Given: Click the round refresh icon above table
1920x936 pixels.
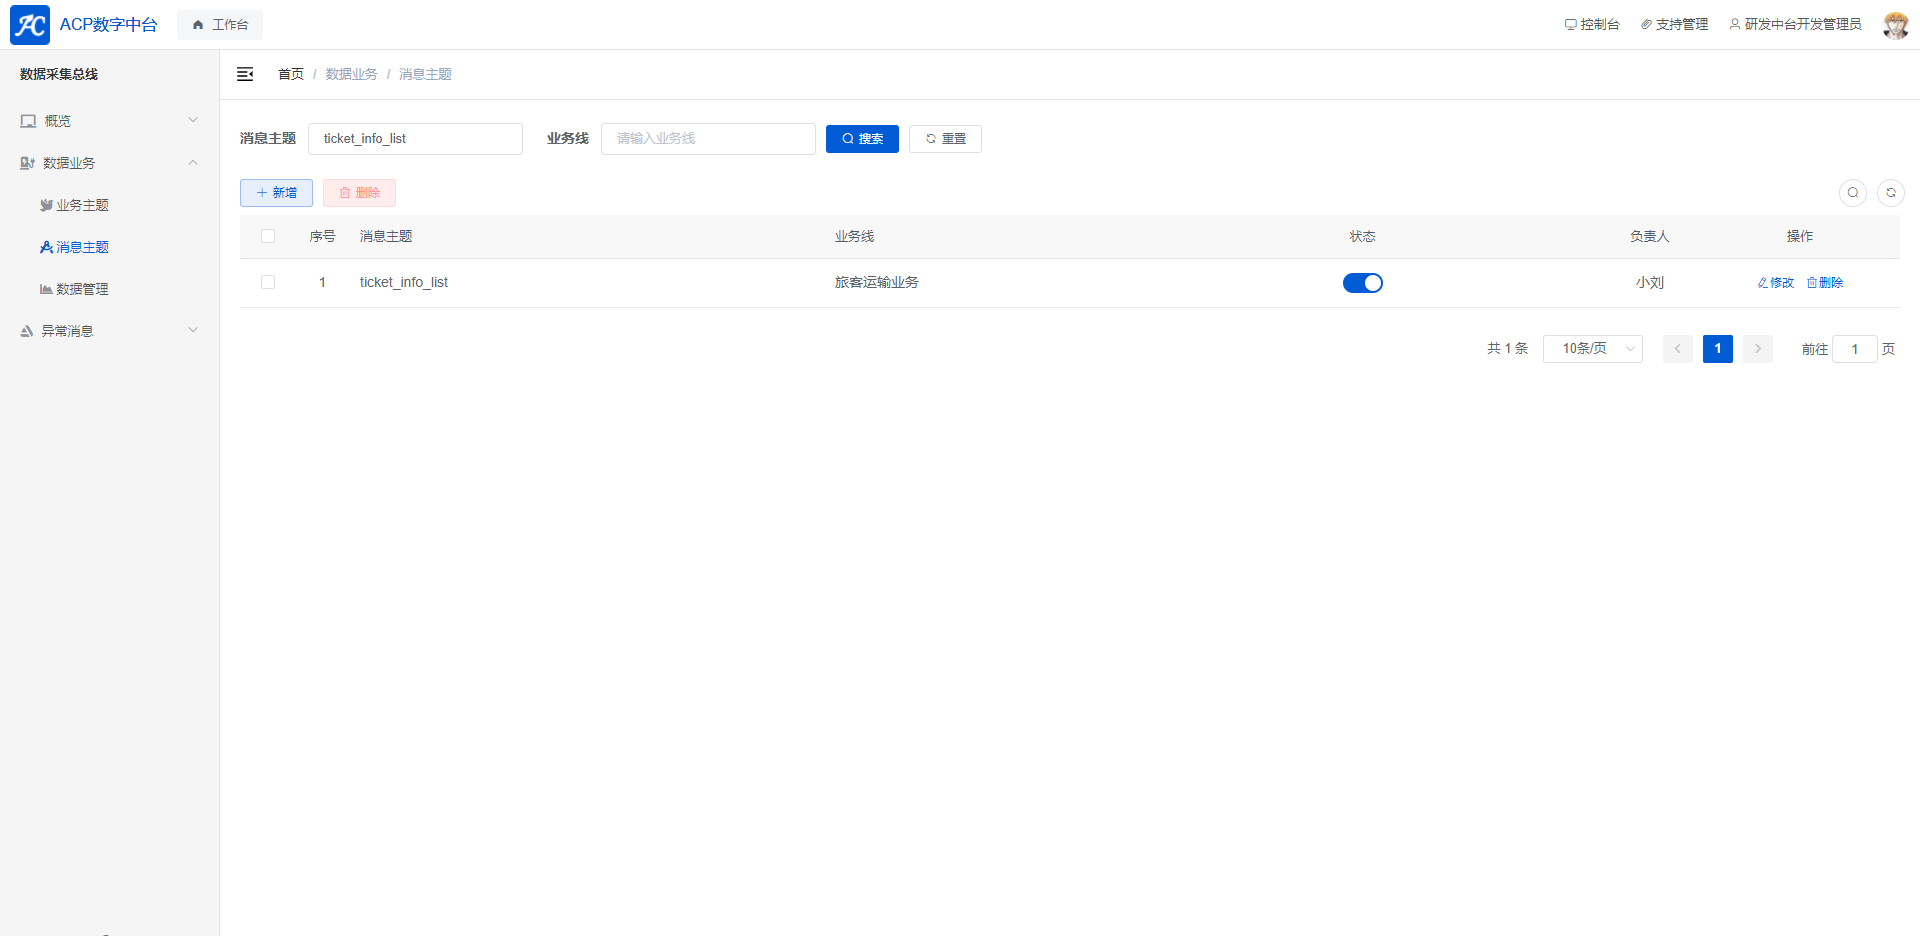Looking at the screenshot, I should [1891, 193].
